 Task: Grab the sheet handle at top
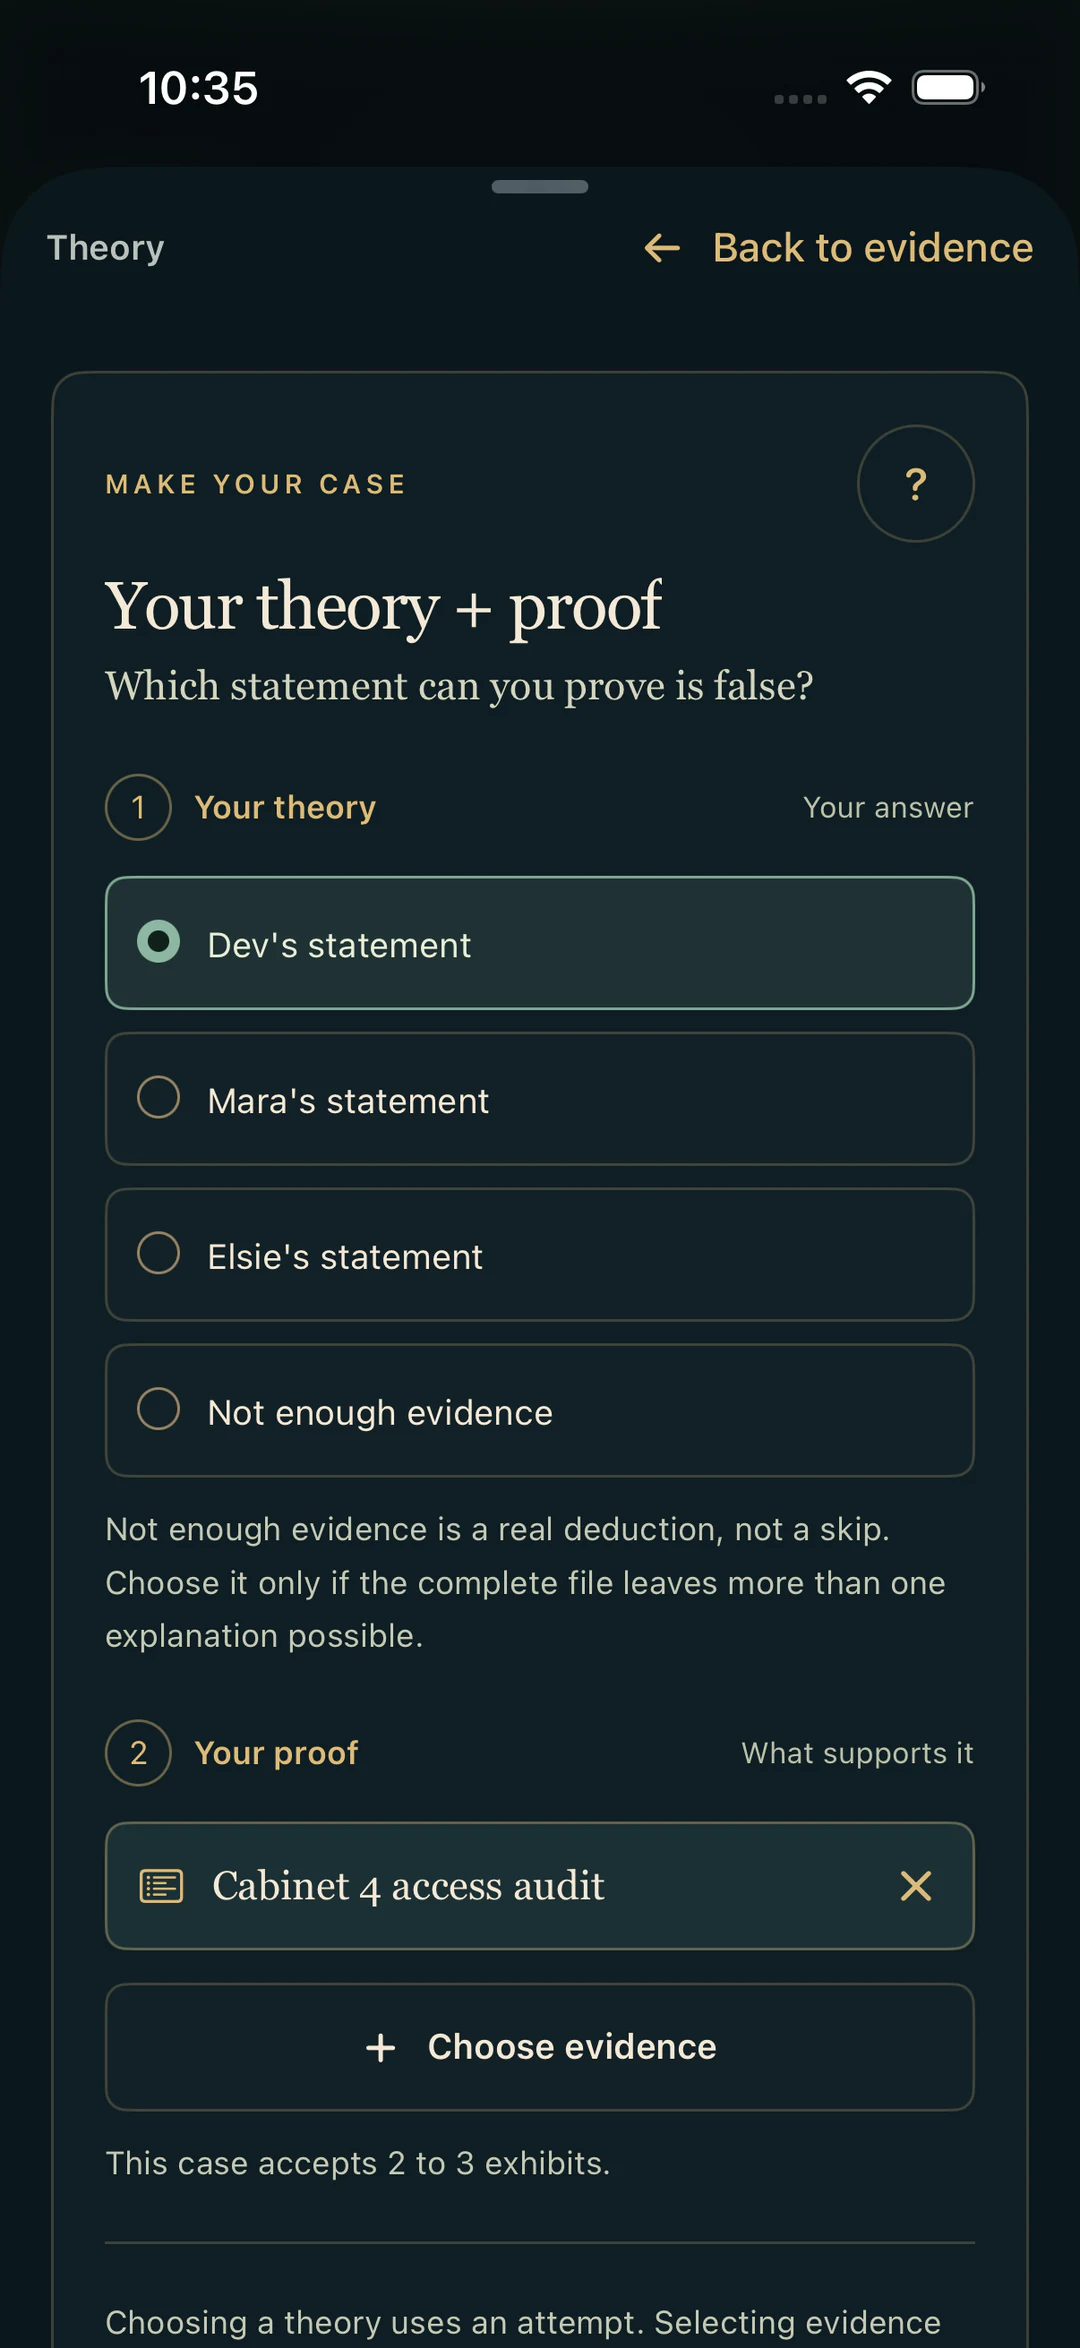pos(540,187)
